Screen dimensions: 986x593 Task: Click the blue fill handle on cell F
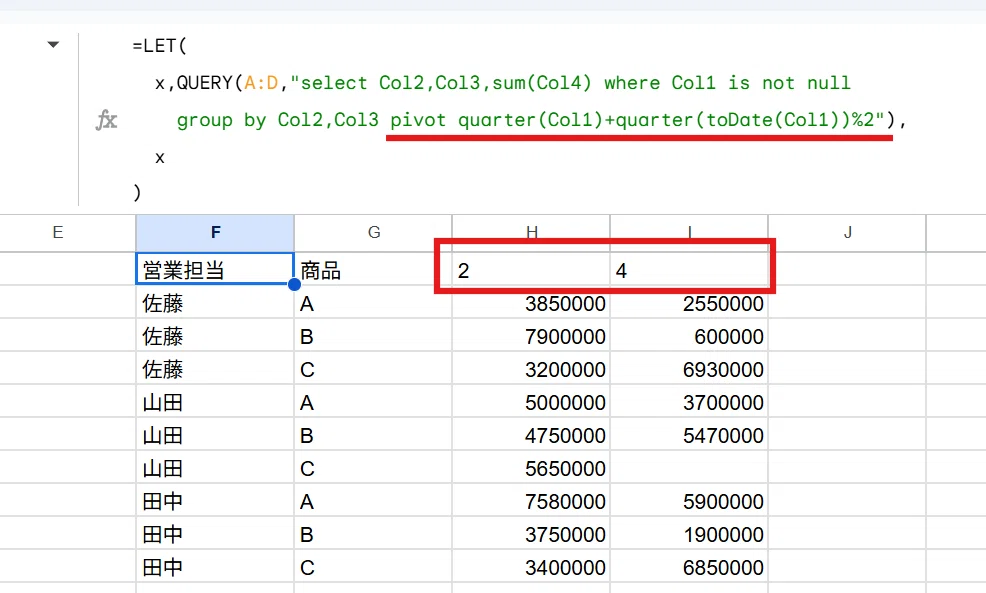tap(294, 284)
